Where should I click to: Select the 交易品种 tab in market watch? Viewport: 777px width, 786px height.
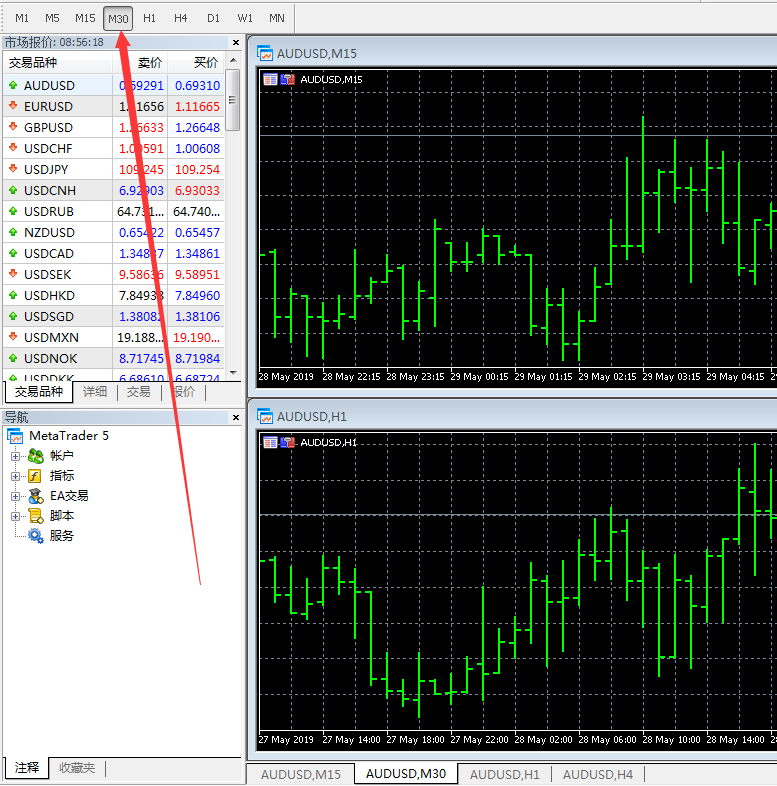tap(39, 392)
